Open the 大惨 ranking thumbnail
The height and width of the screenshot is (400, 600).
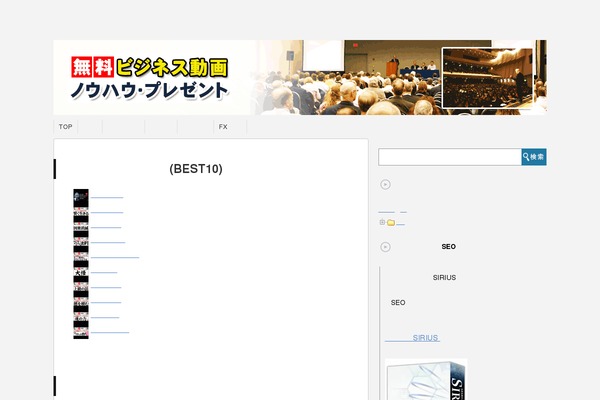(x=81, y=273)
